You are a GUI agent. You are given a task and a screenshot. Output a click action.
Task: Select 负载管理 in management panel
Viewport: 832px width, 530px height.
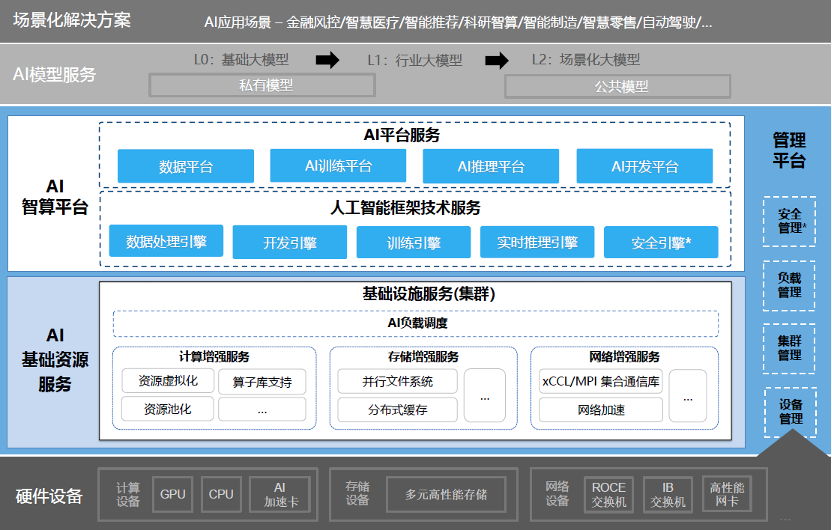coord(790,285)
